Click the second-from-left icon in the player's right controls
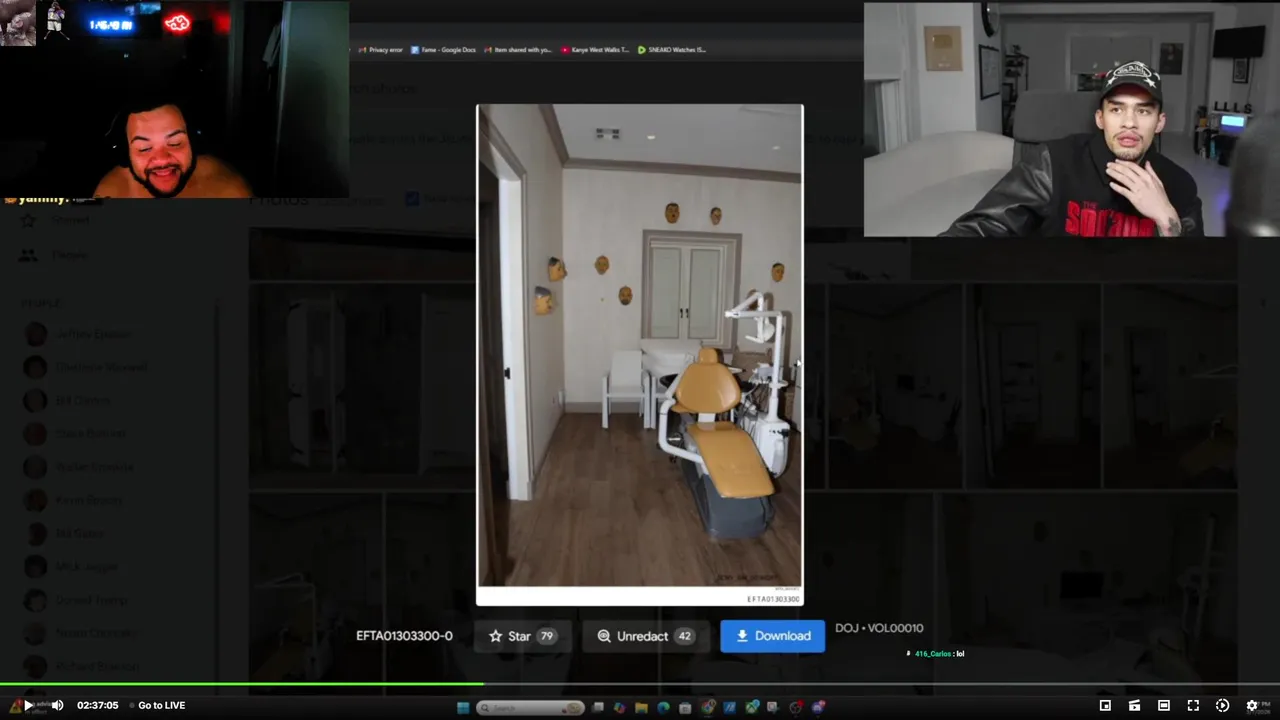1280x720 pixels. click(1134, 705)
